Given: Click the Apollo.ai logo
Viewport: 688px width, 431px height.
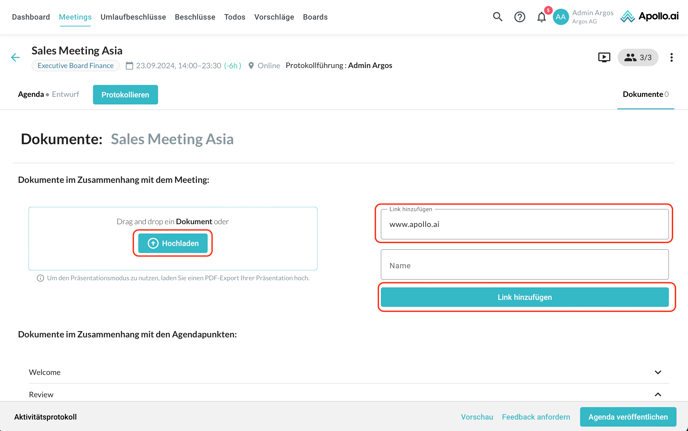Looking at the screenshot, I should [x=649, y=17].
